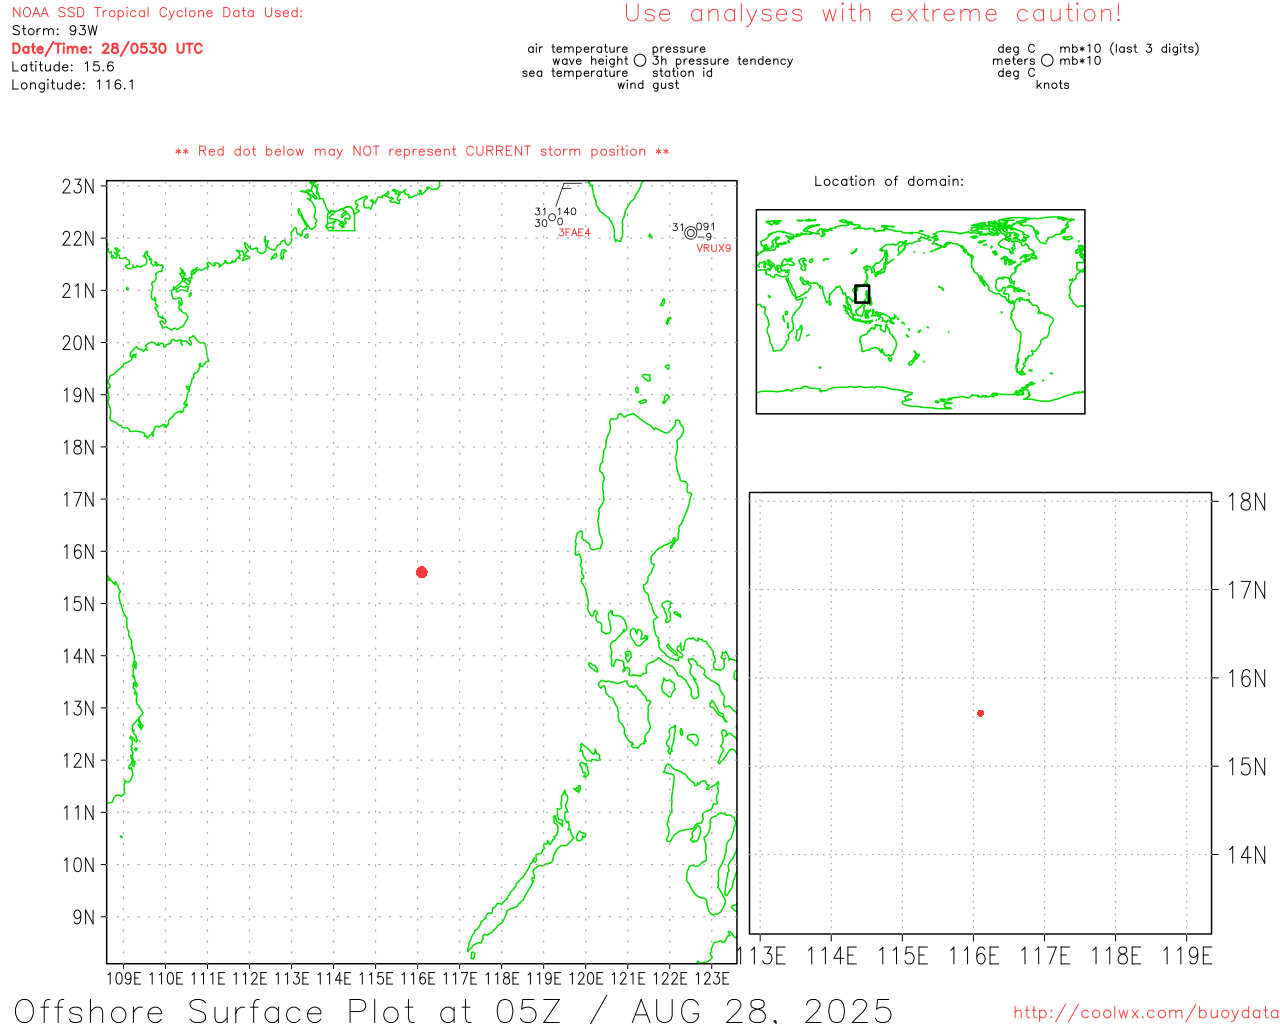Click the 'Longitude: 116.1' text
The image size is (1280, 1024).
point(73,85)
